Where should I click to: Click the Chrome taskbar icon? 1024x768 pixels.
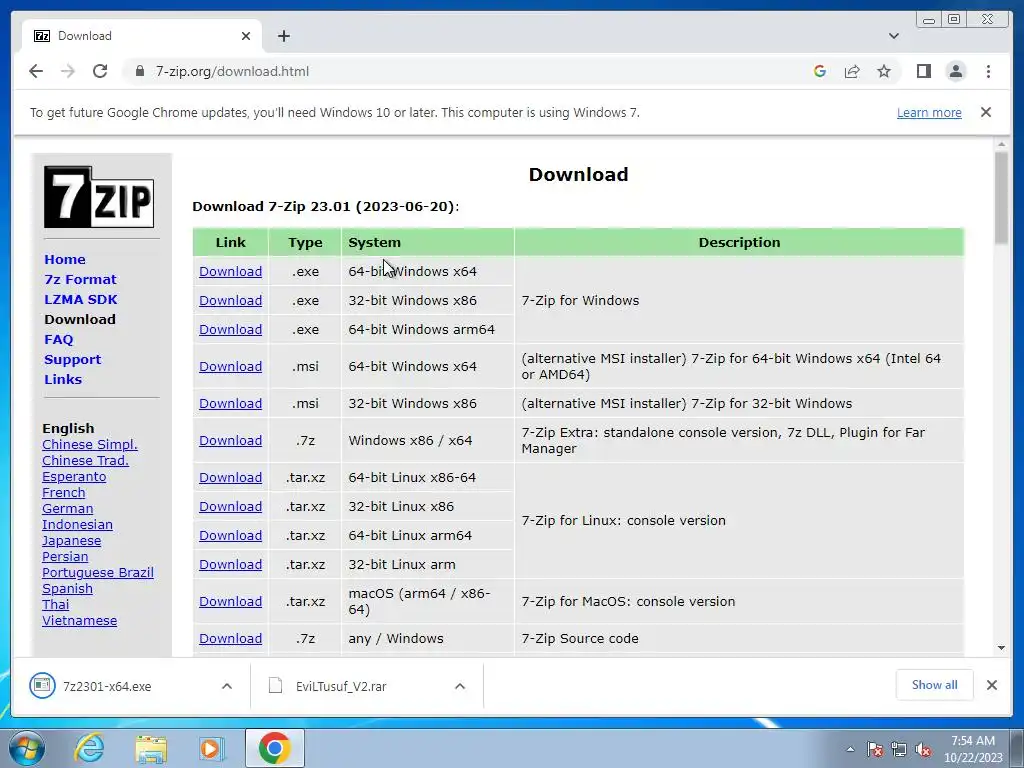click(274, 748)
